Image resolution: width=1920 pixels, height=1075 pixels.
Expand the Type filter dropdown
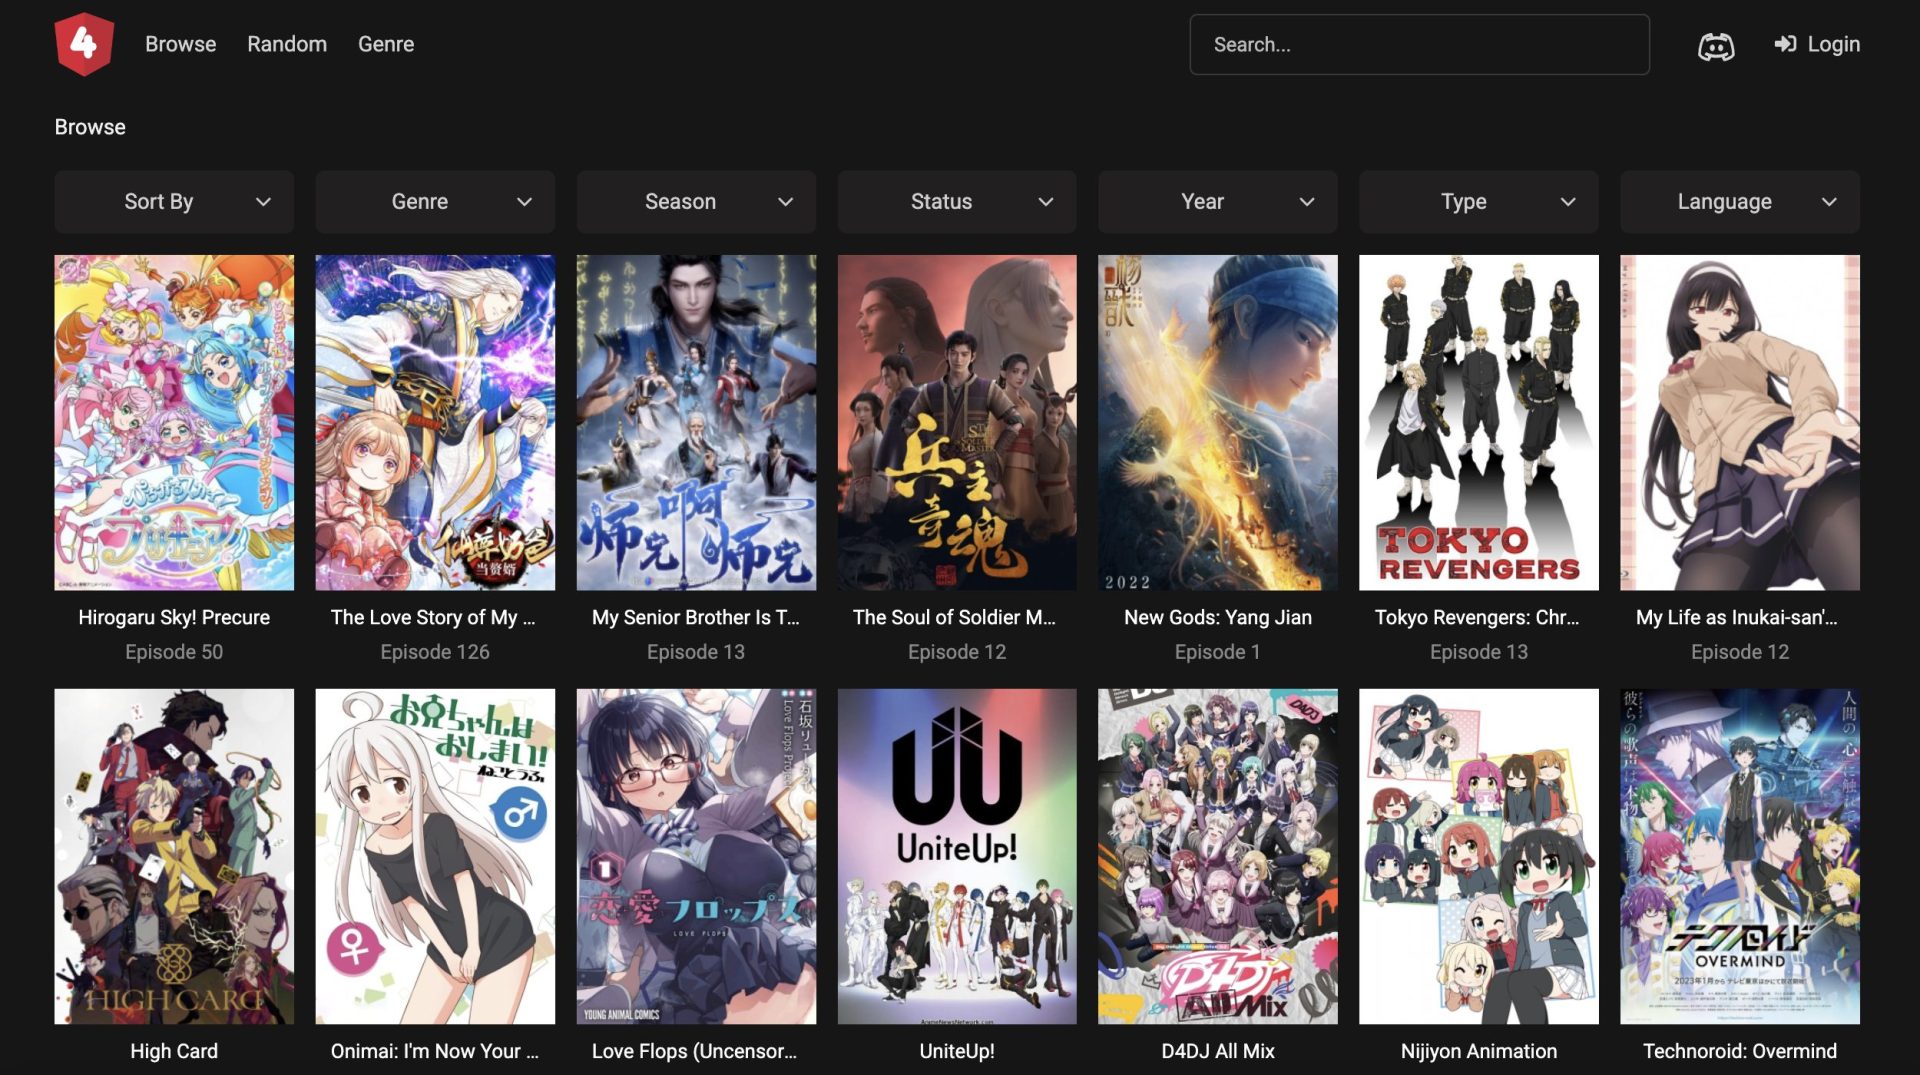click(x=1479, y=201)
